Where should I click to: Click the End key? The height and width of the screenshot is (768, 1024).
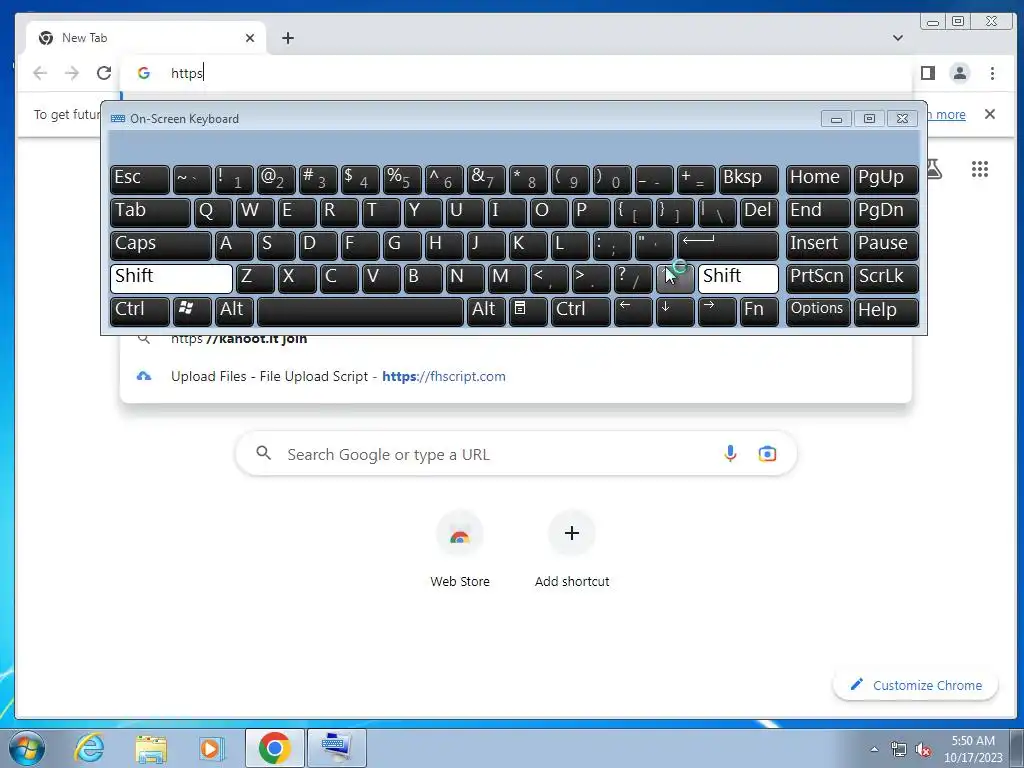click(818, 213)
